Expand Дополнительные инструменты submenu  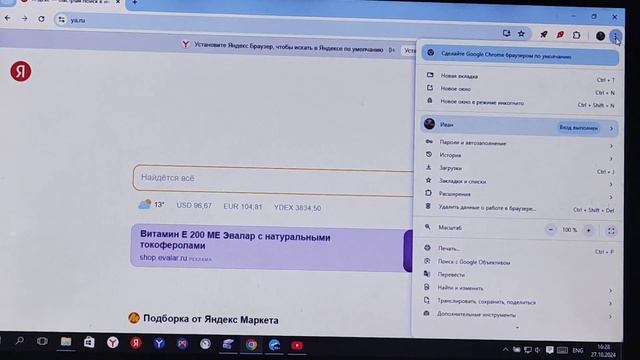pyautogui.click(x=518, y=315)
